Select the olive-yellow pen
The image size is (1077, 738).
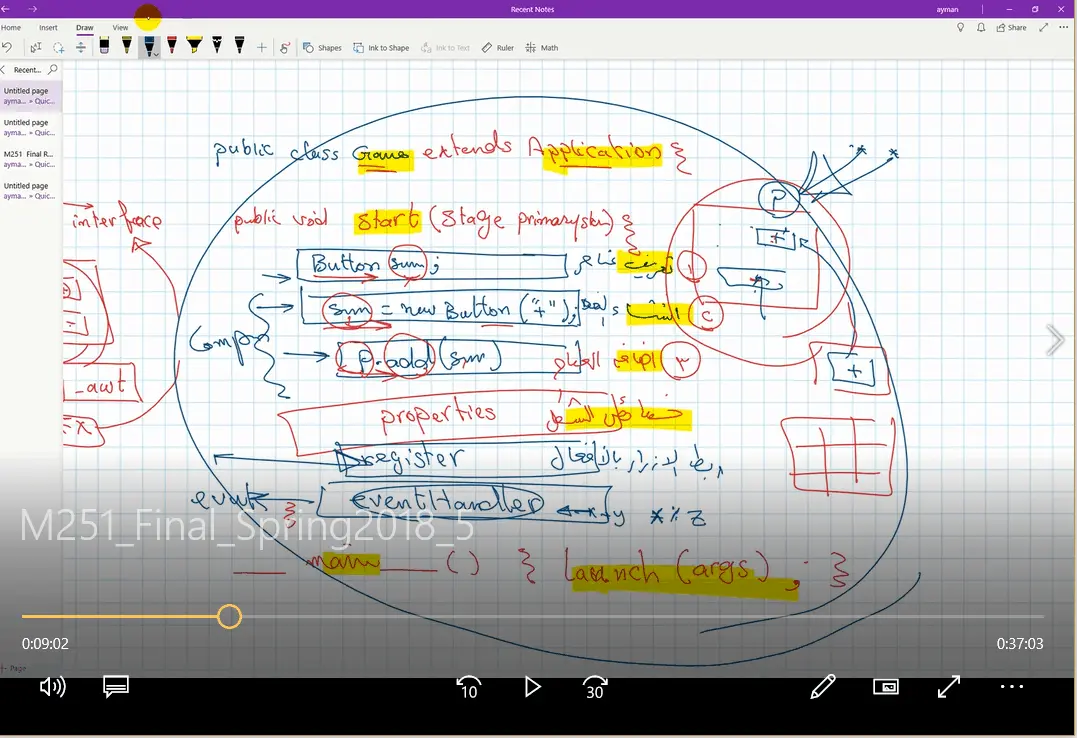127,46
